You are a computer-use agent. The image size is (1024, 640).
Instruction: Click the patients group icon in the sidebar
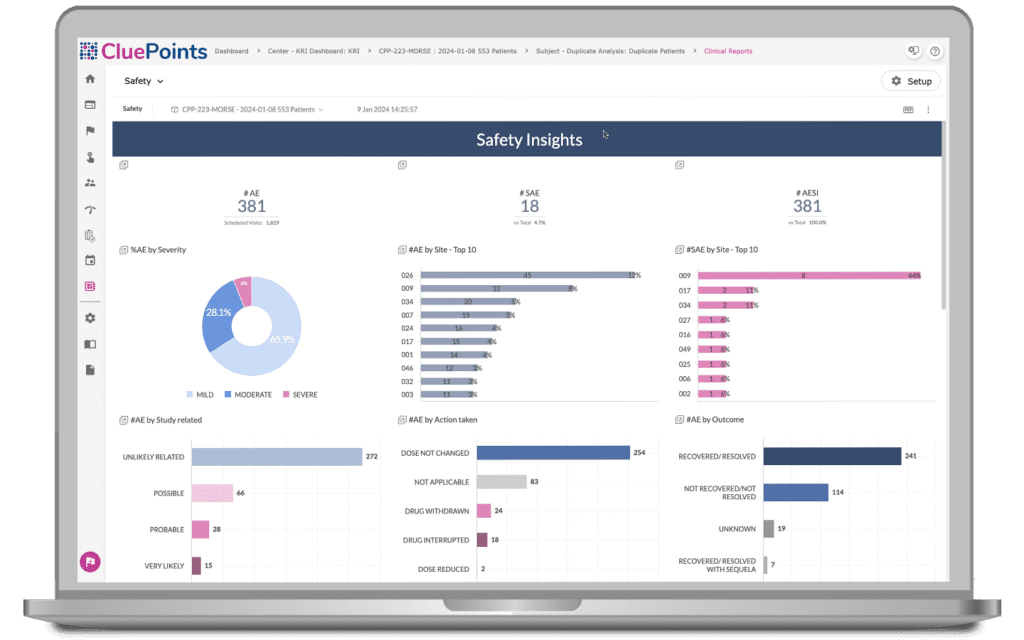[89, 183]
